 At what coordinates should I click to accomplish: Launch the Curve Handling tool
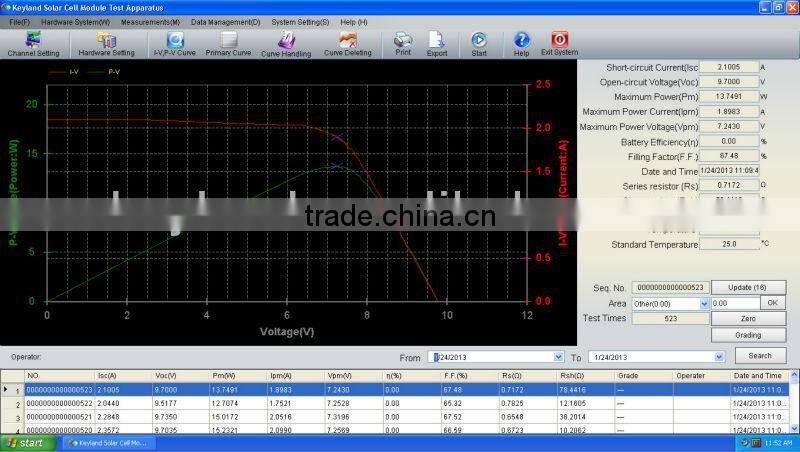[286, 43]
